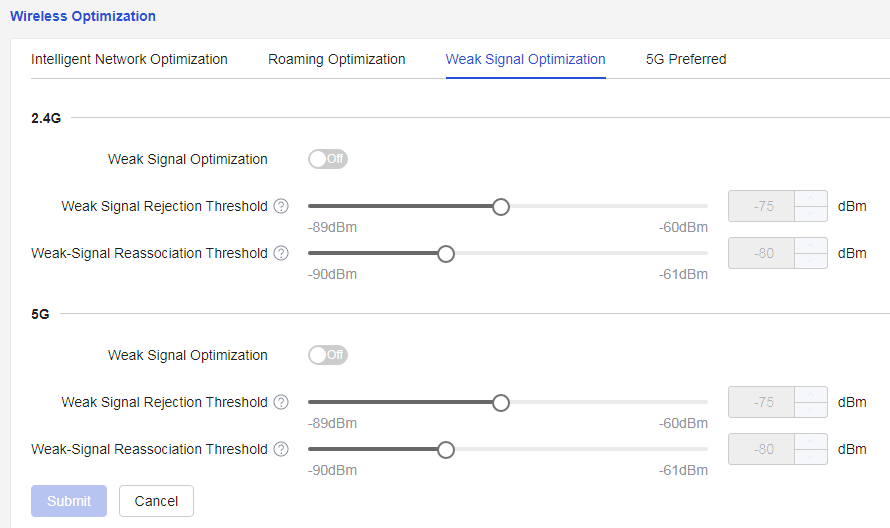This screenshot has height=528, width=890.
Task: Increase 5G rejection threshold with up arrow
Action: click(x=810, y=395)
